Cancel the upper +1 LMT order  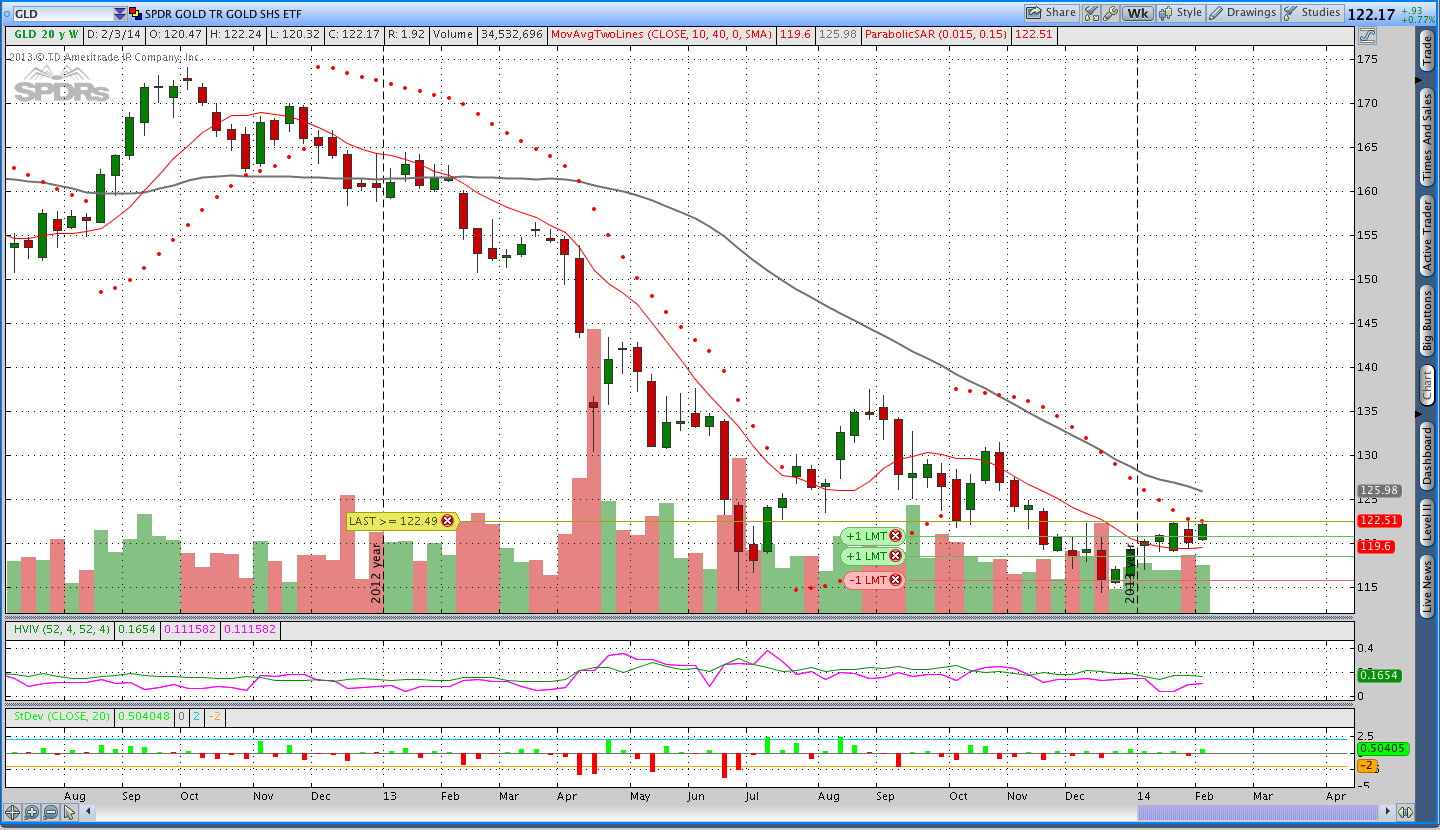pos(896,536)
